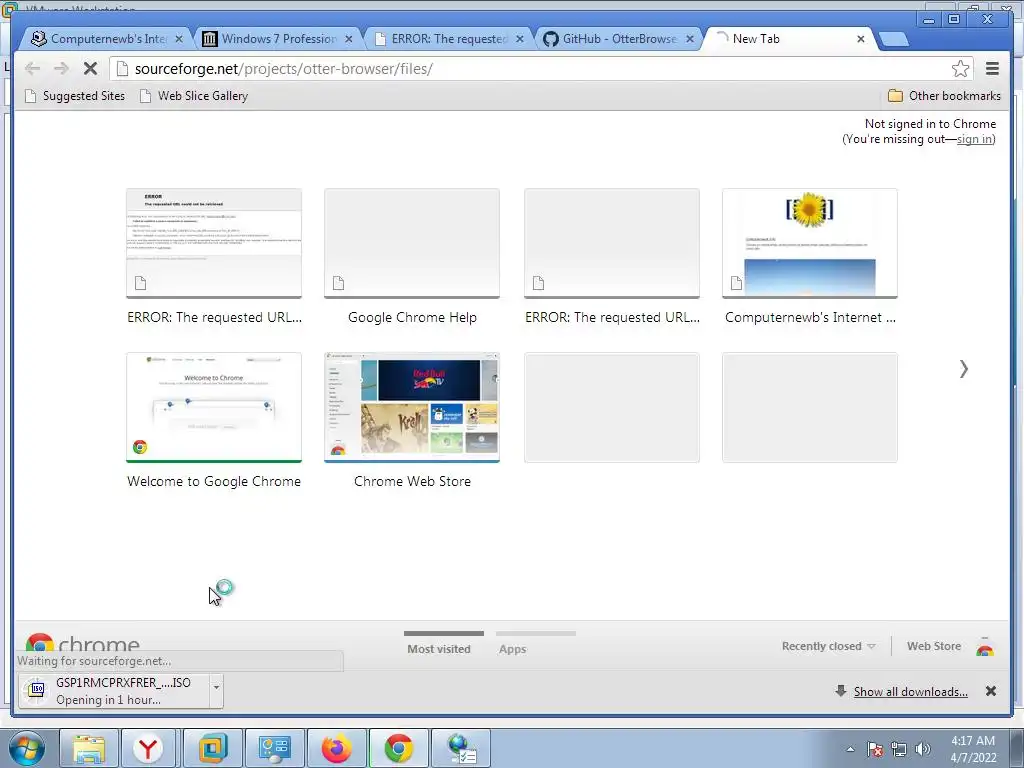Click the Web Store icon in footer
The height and width of the screenshot is (768, 1024).
pyautogui.click(x=985, y=647)
